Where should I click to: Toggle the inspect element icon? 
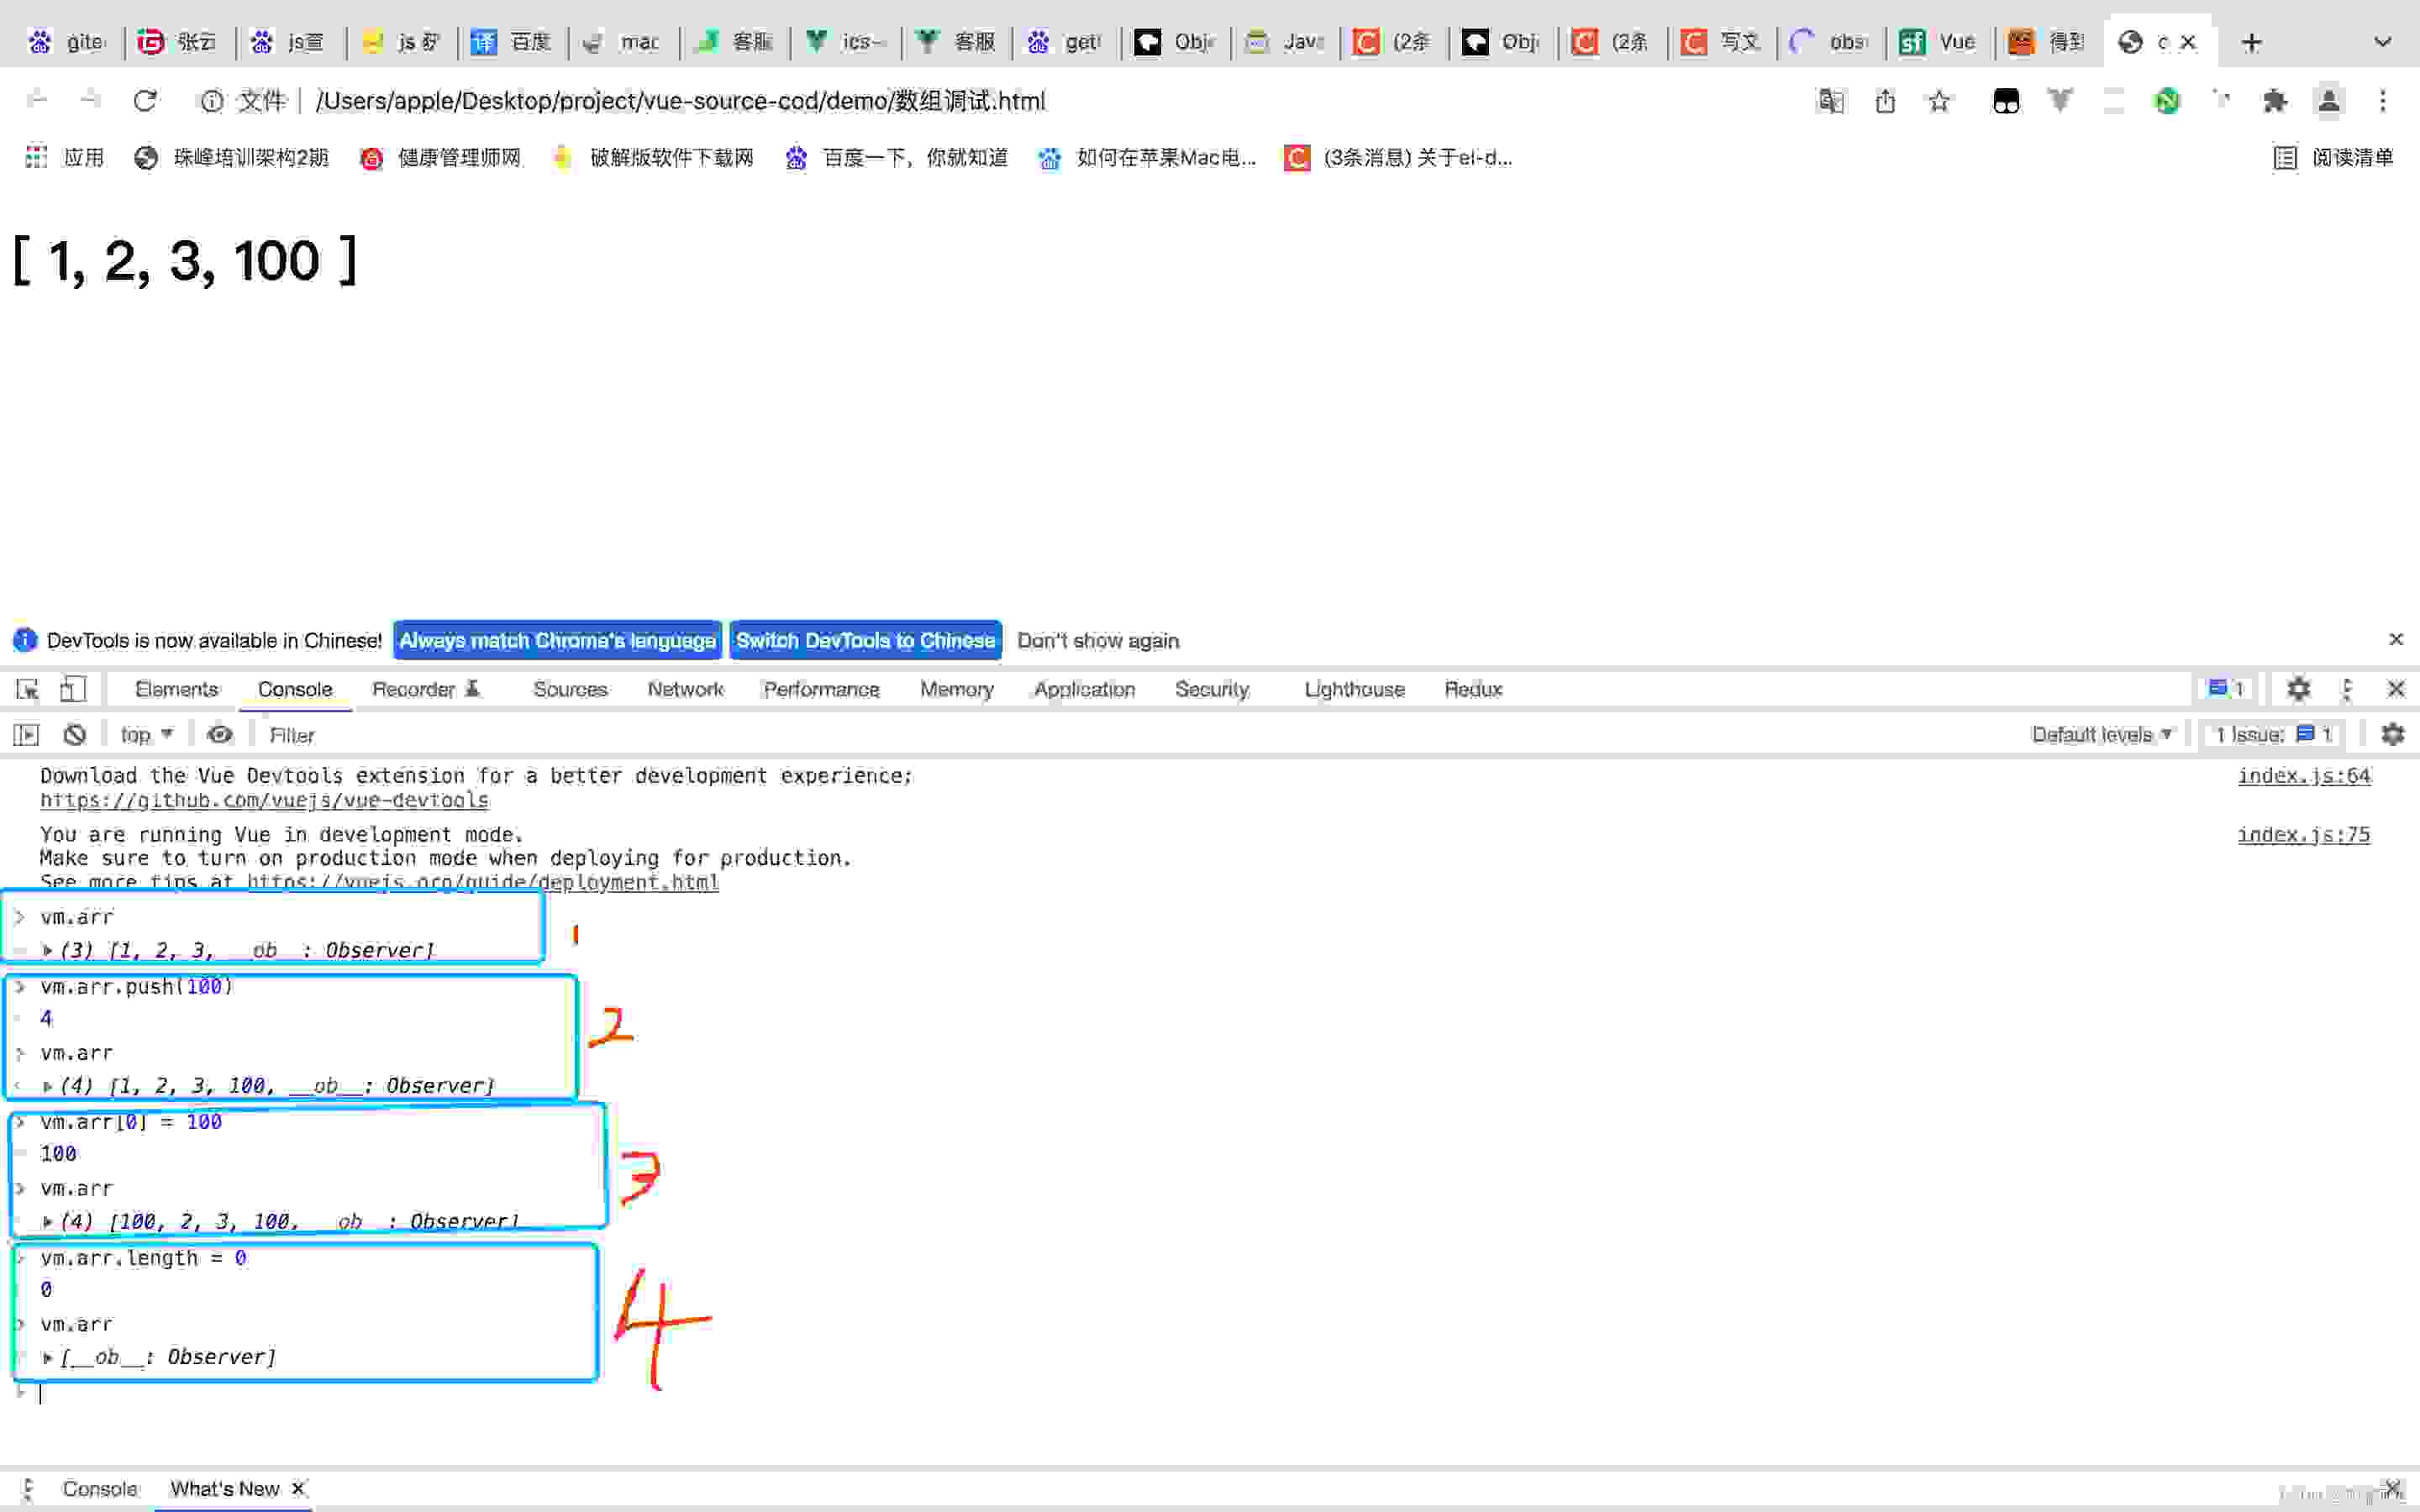click(28, 686)
